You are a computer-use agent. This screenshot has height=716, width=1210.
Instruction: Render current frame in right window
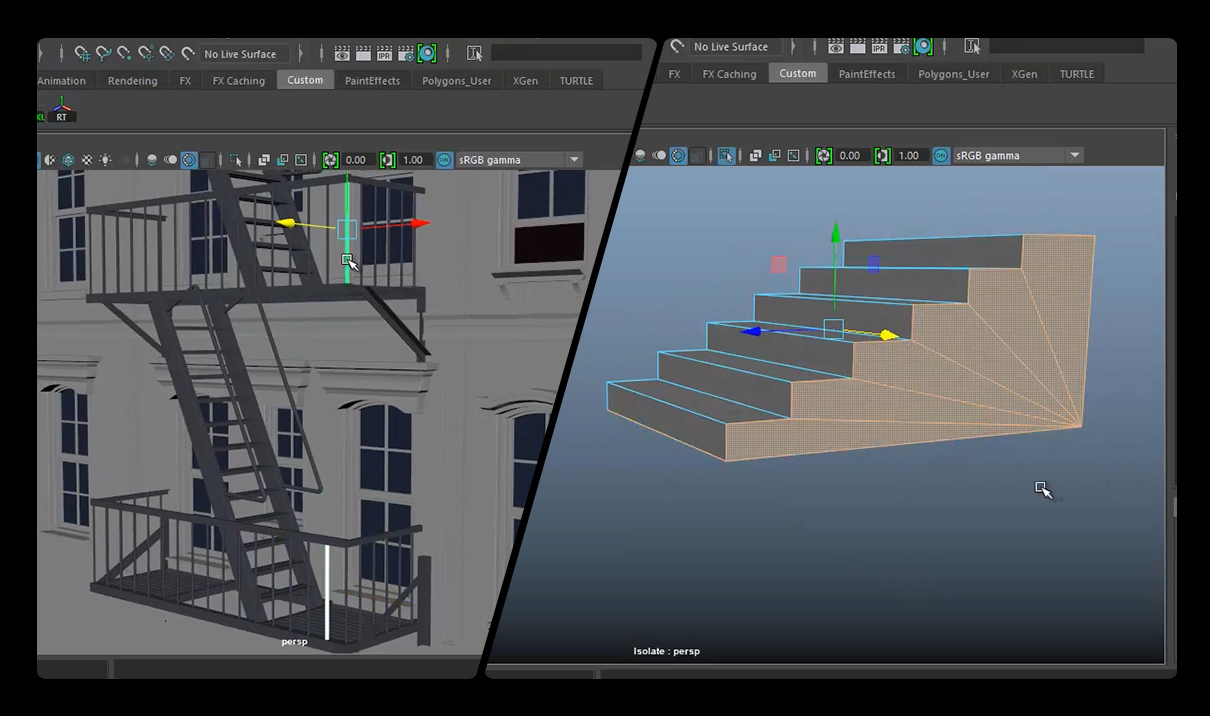click(858, 46)
